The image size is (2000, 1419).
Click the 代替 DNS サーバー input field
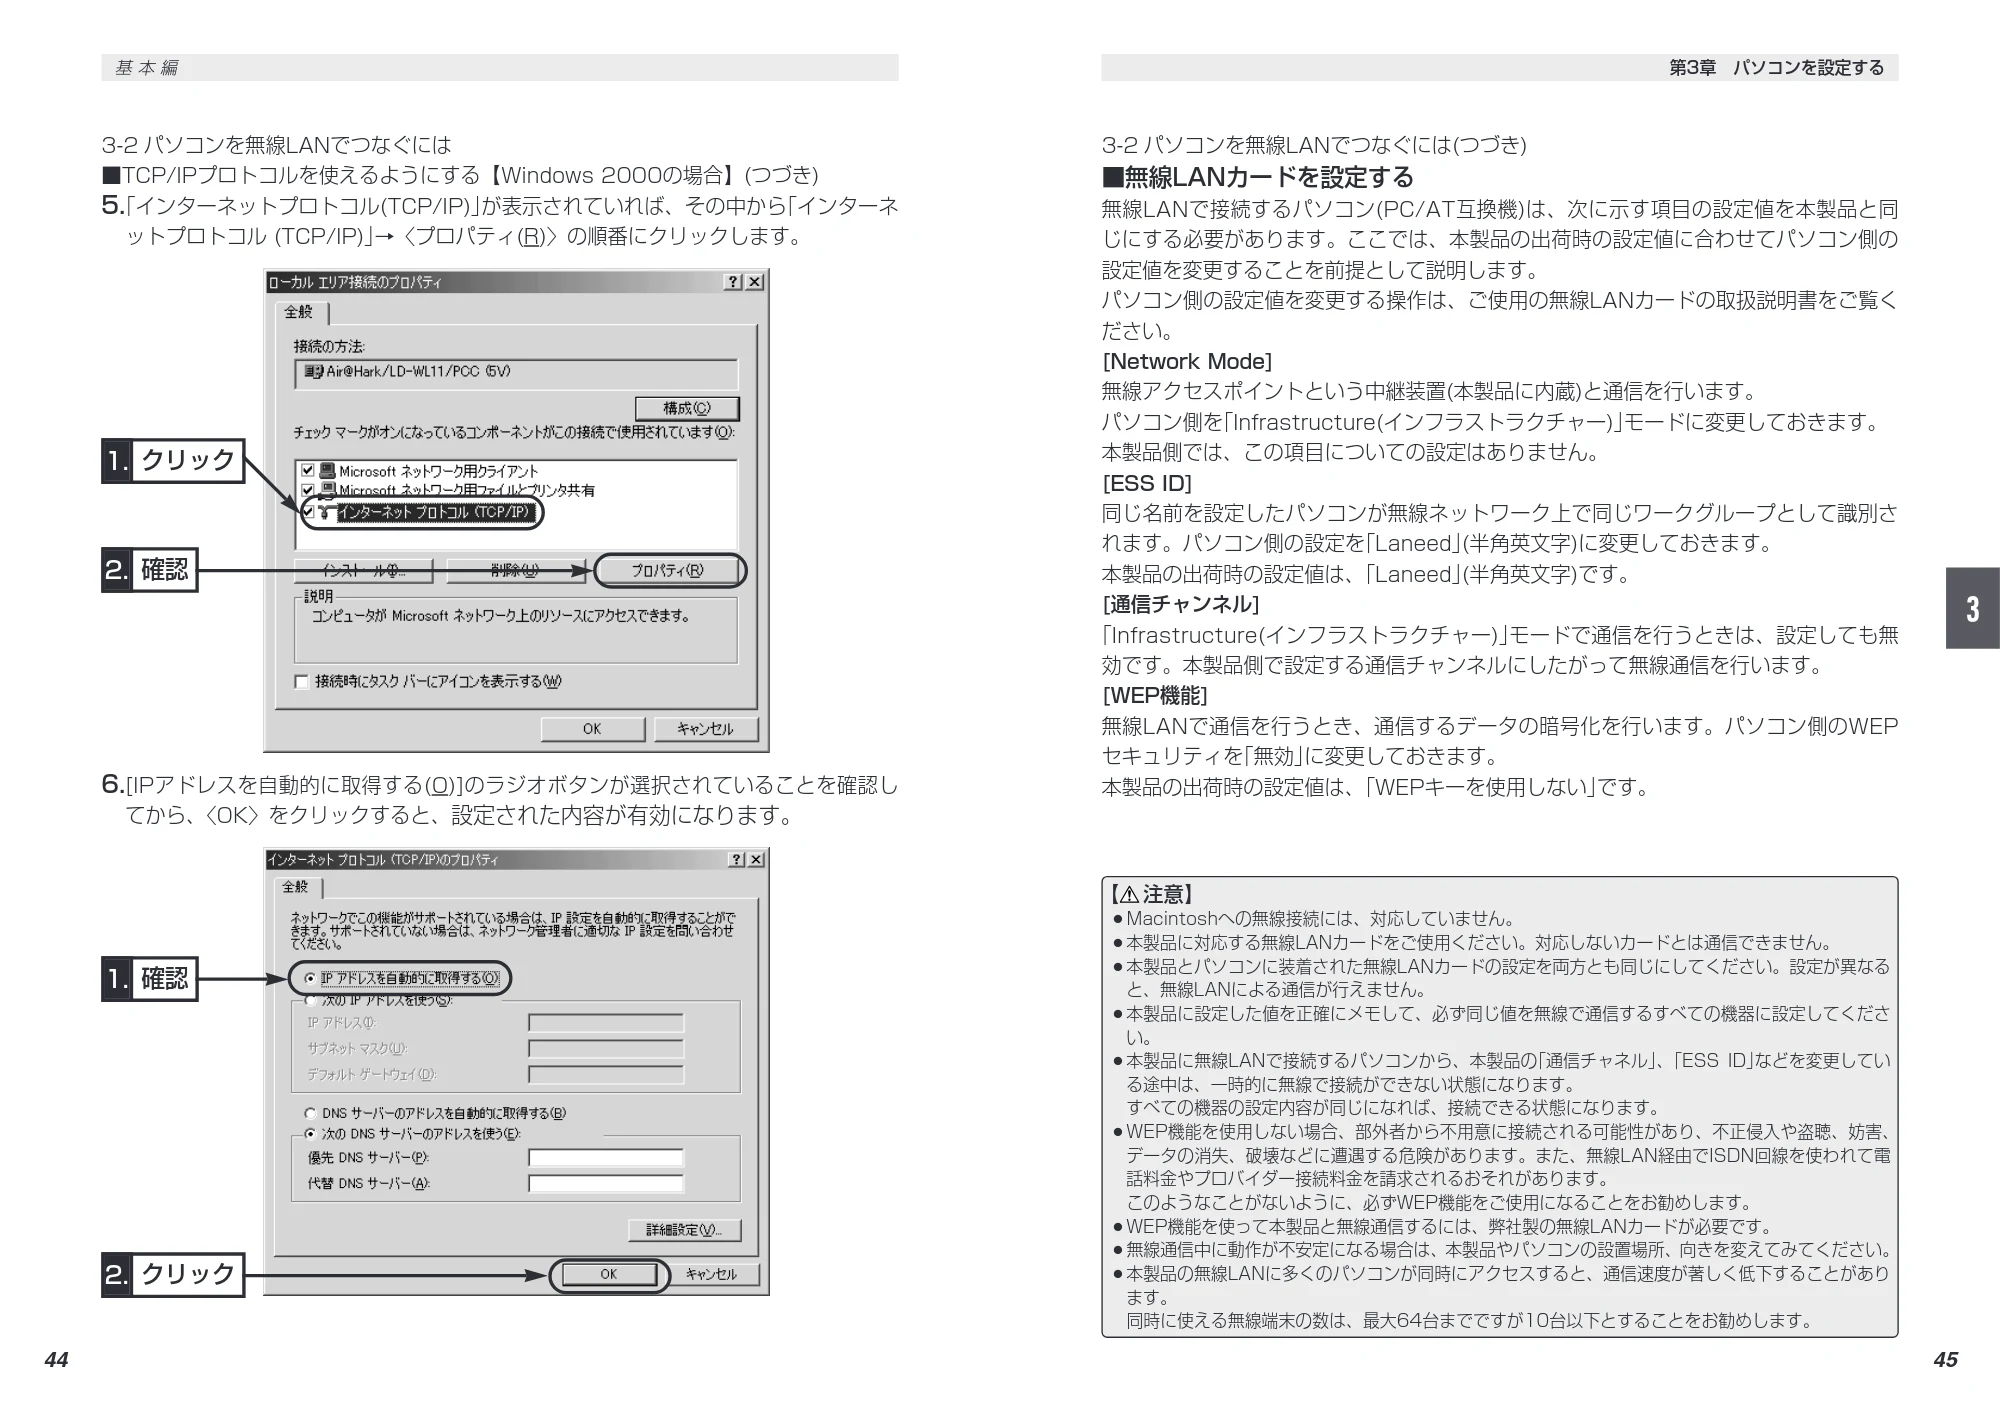(606, 1184)
